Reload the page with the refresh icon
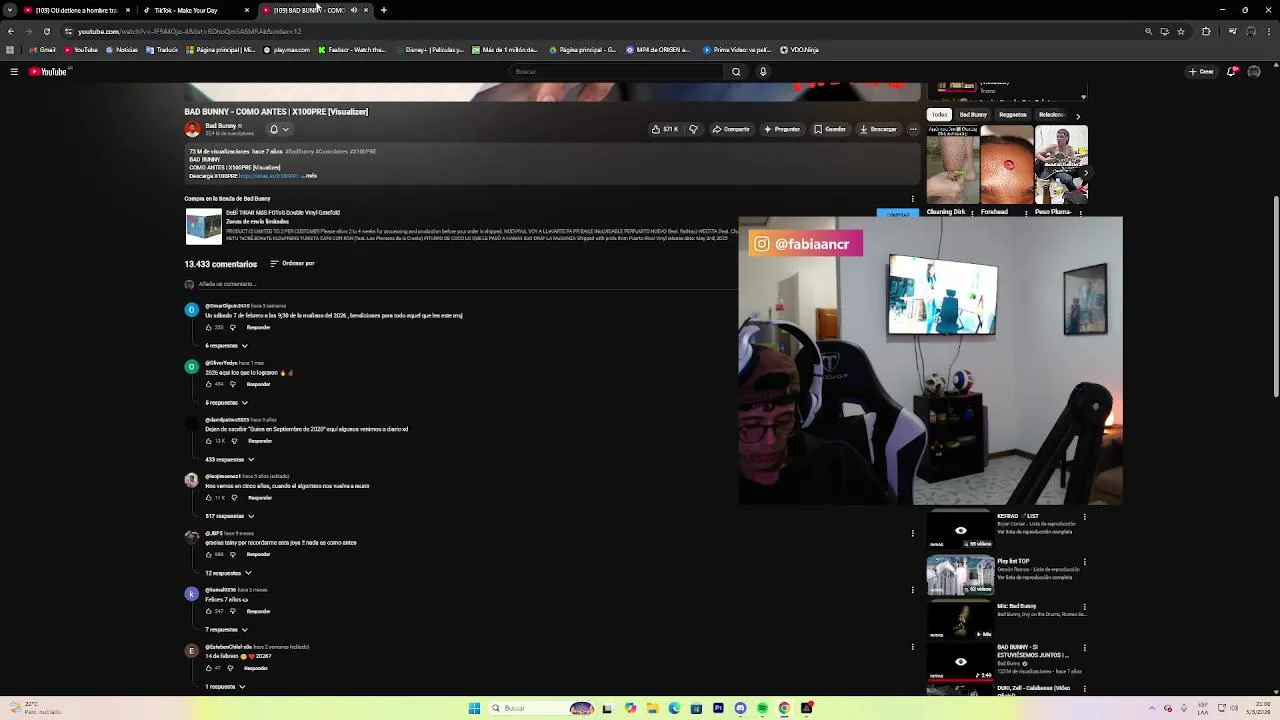1280x720 pixels. 46,31
